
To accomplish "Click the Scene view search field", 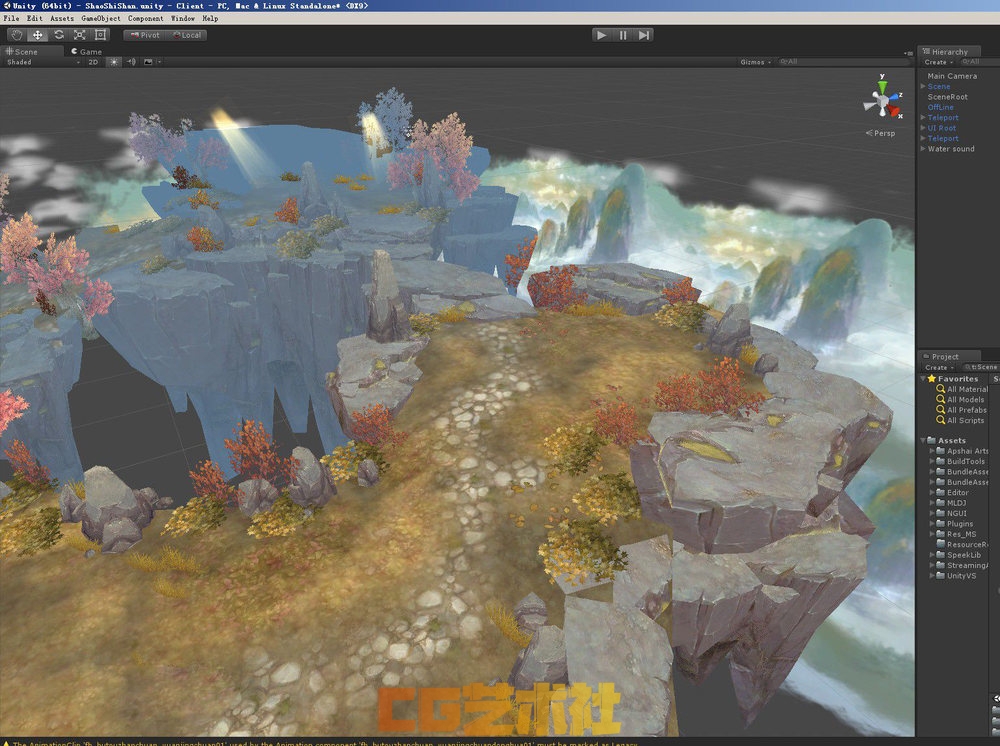I will 842,62.
